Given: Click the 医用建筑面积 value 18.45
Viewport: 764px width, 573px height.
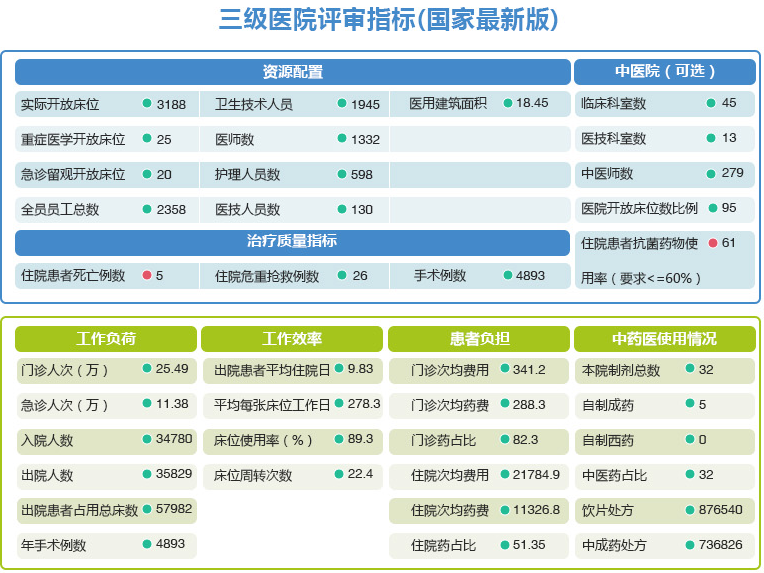Looking at the screenshot, I should pyautogui.click(x=532, y=103).
